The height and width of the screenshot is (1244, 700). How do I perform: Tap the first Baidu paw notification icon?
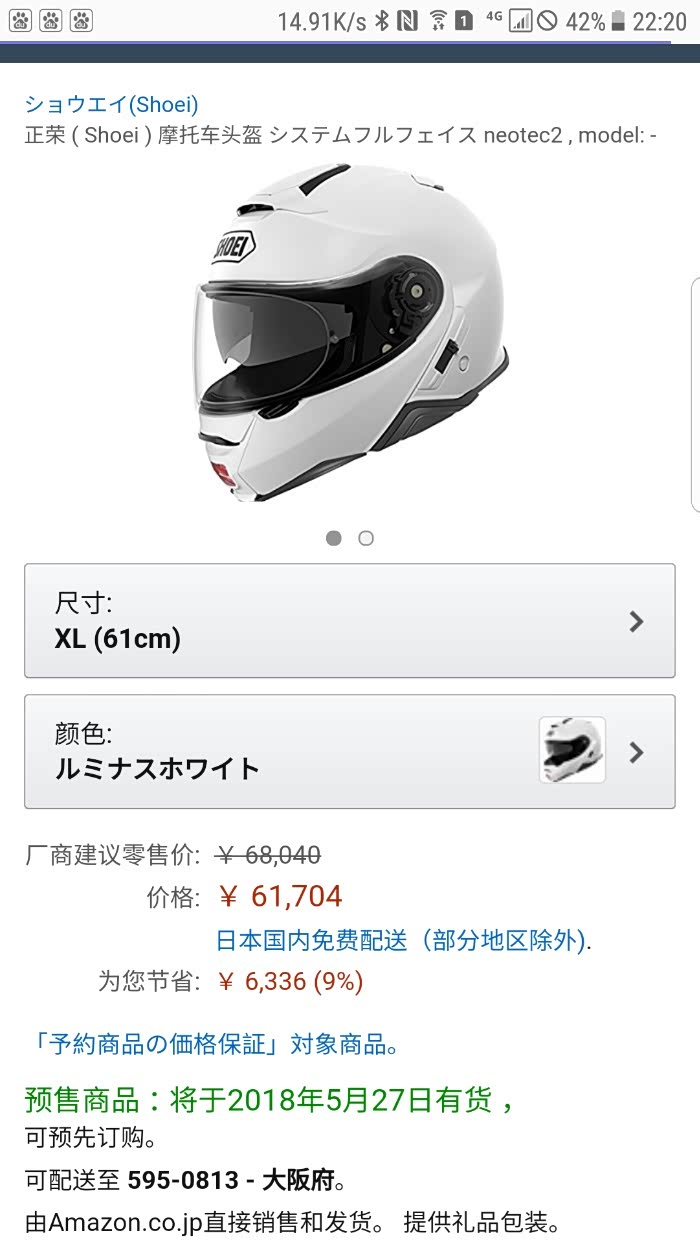(x=20, y=19)
